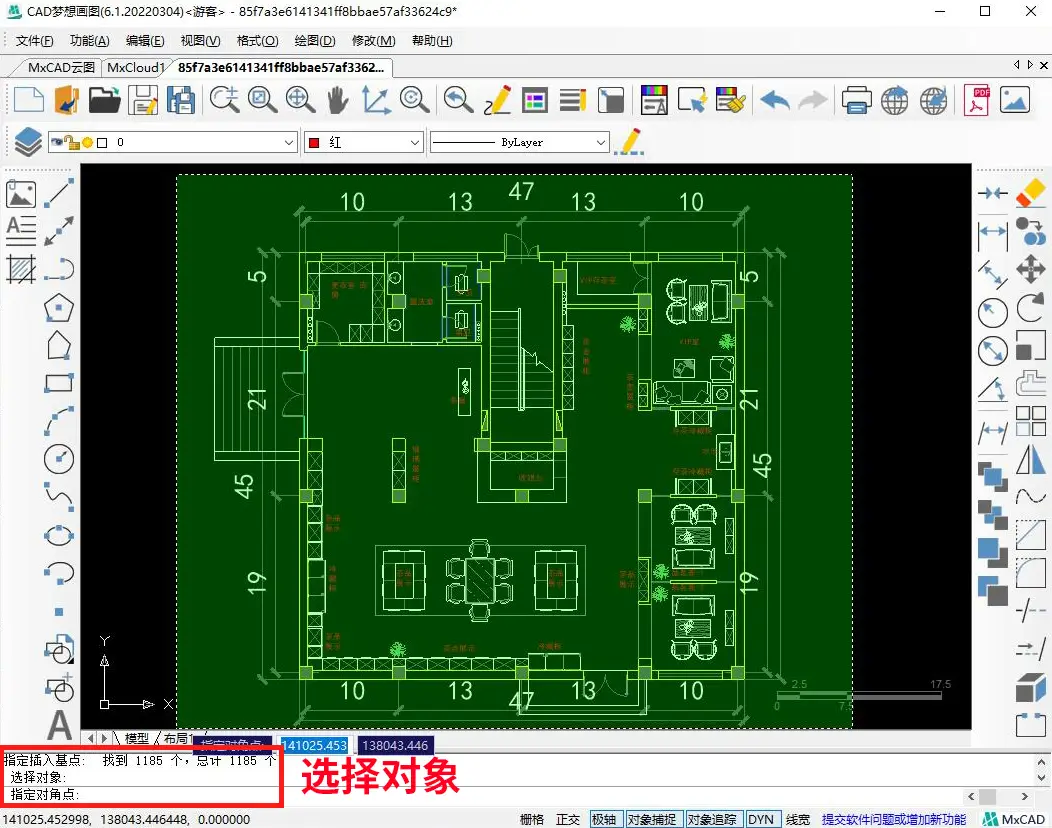
Task: Switch to the MxCAD云图 tab
Action: click(61, 68)
